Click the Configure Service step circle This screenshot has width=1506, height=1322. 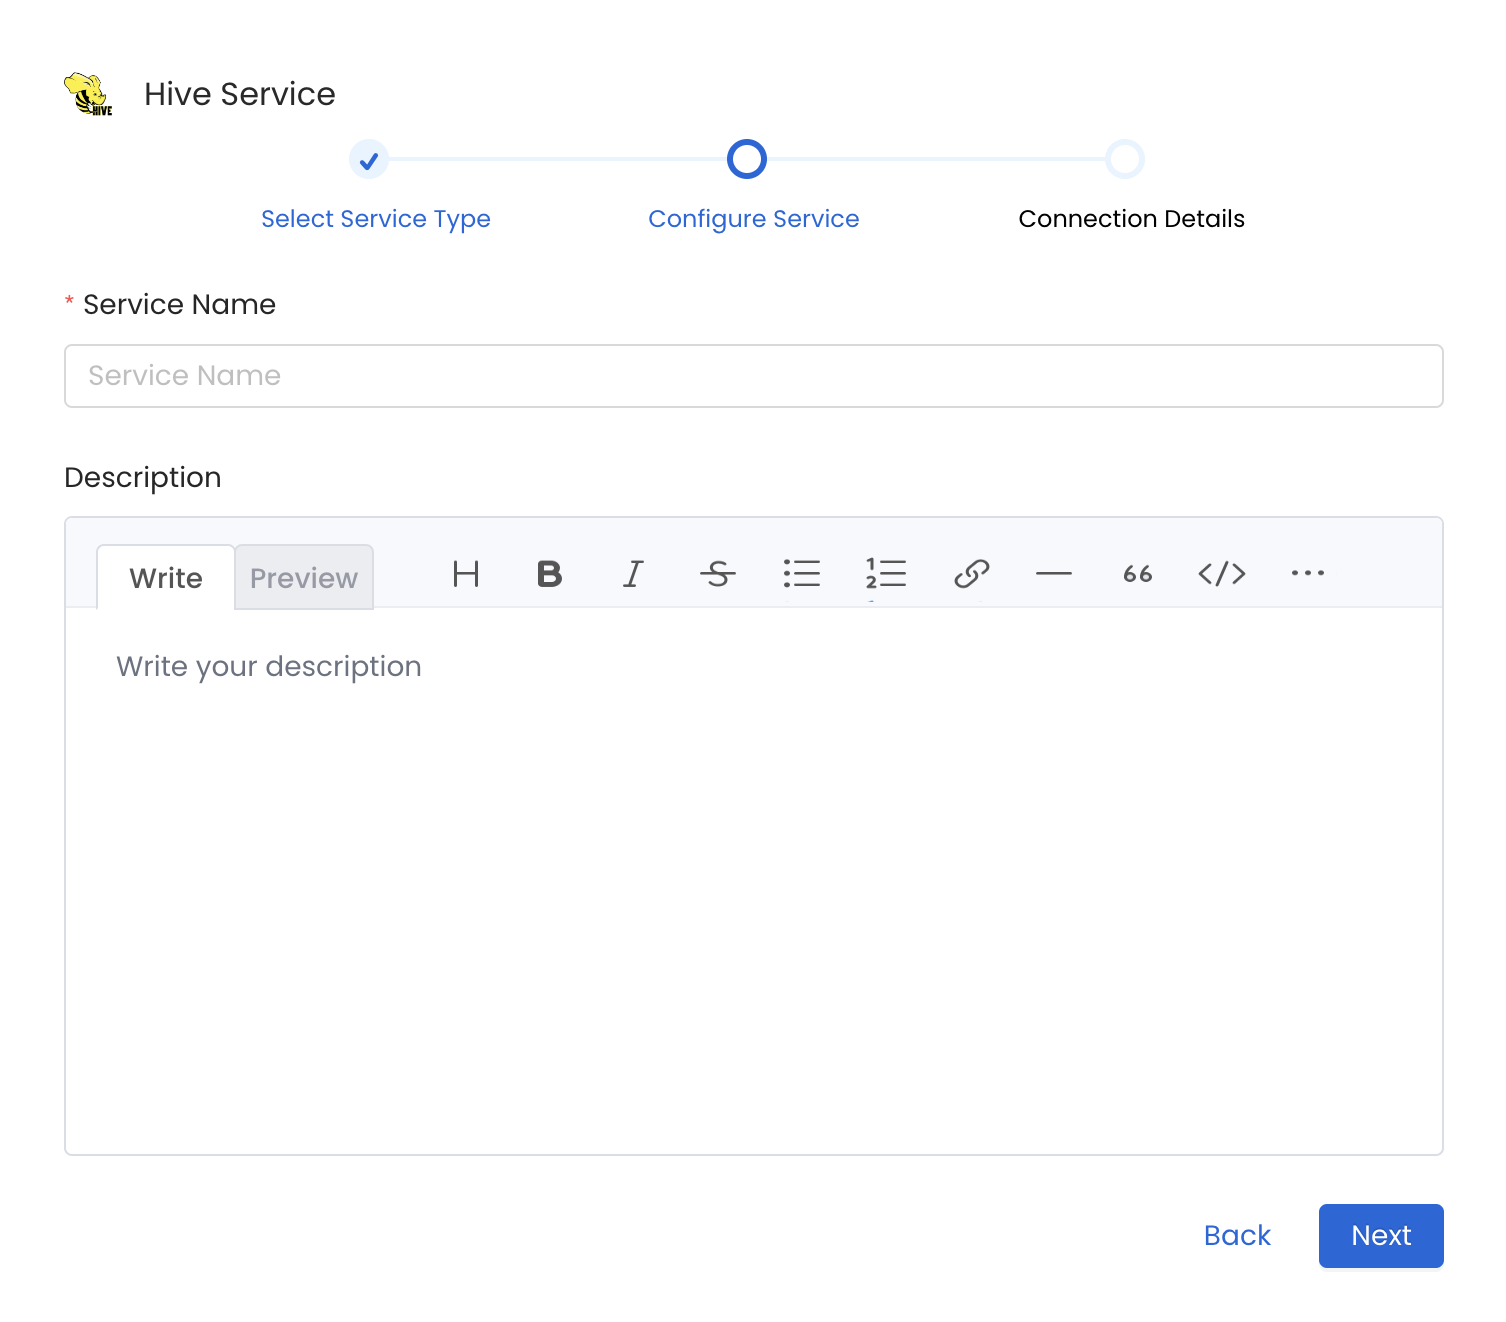(747, 160)
